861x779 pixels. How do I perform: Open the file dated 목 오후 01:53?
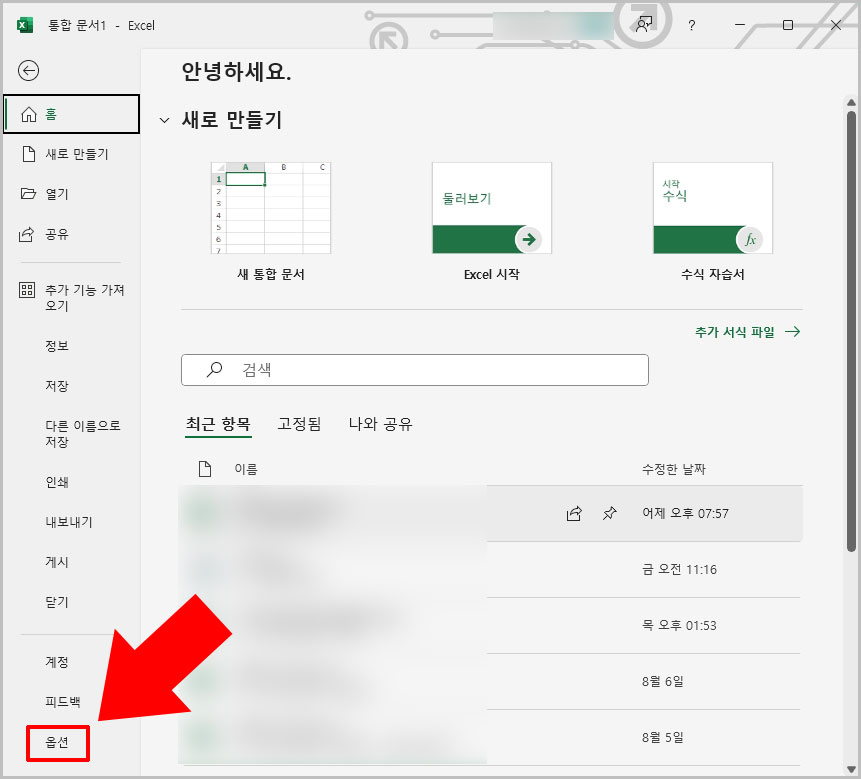tap(491, 626)
